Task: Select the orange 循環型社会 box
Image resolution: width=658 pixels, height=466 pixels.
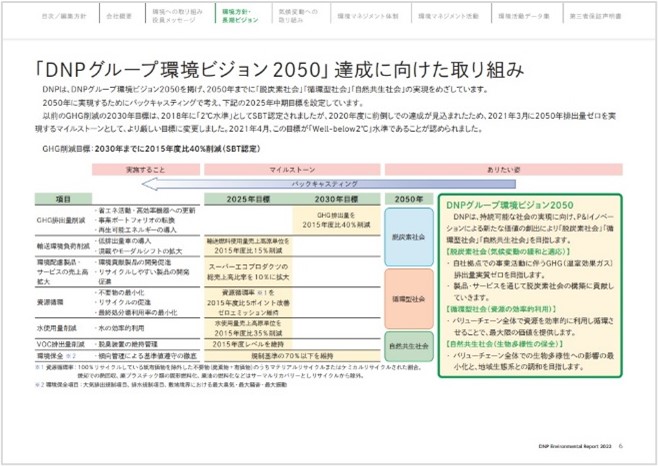Action: click(405, 298)
